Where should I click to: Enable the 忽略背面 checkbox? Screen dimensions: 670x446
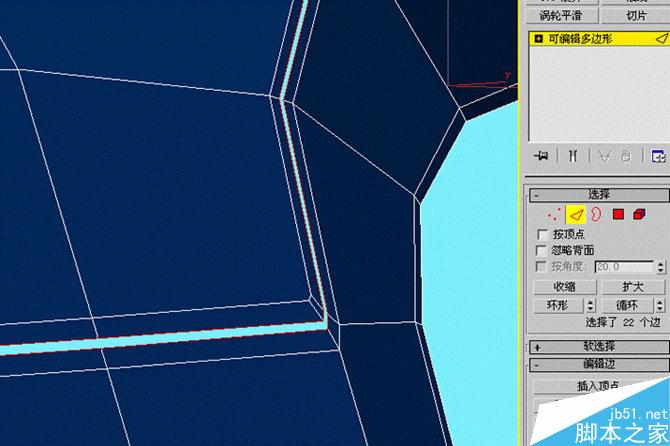point(541,250)
